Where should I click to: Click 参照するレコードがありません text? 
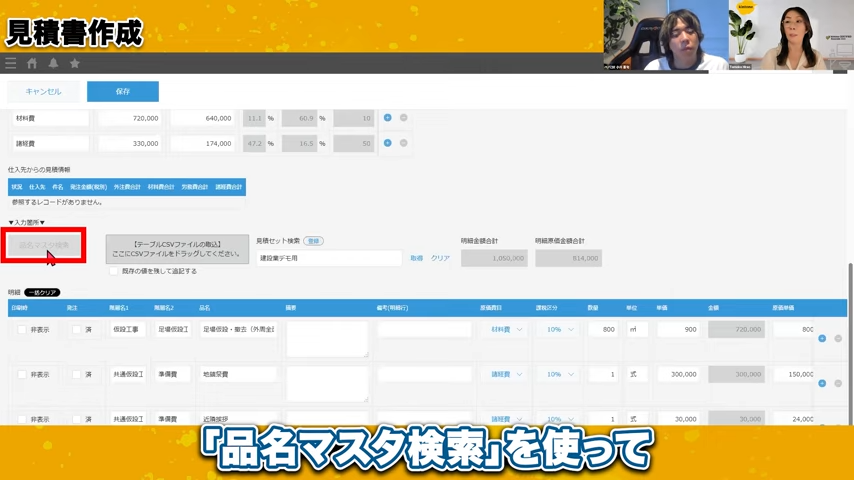(x=57, y=202)
